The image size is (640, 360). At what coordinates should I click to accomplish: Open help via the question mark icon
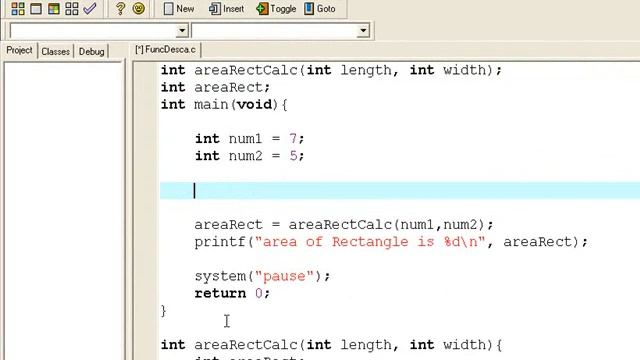tap(120, 9)
